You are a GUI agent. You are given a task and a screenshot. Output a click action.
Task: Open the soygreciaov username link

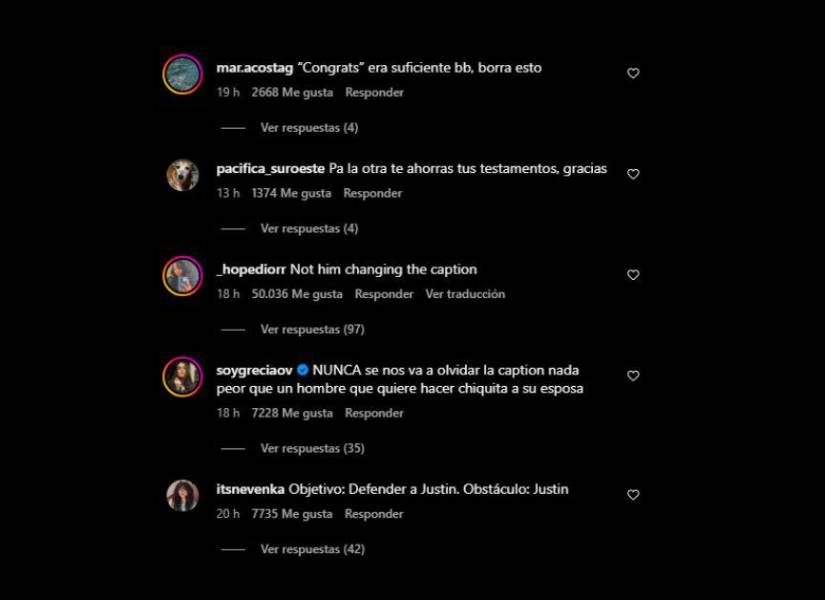pos(254,371)
